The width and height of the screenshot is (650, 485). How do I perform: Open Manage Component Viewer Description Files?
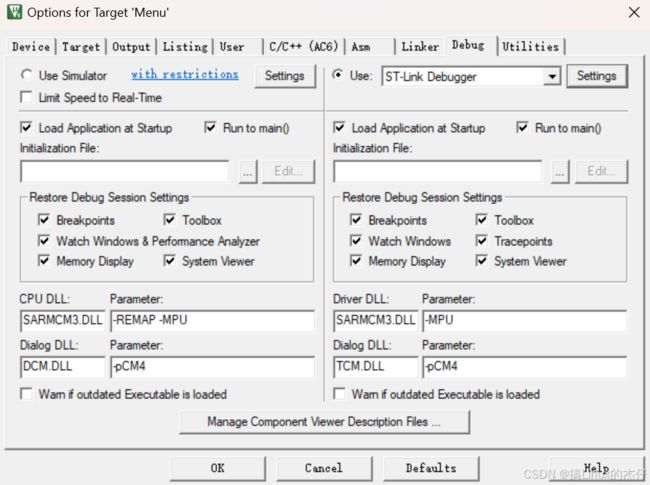tap(324, 422)
